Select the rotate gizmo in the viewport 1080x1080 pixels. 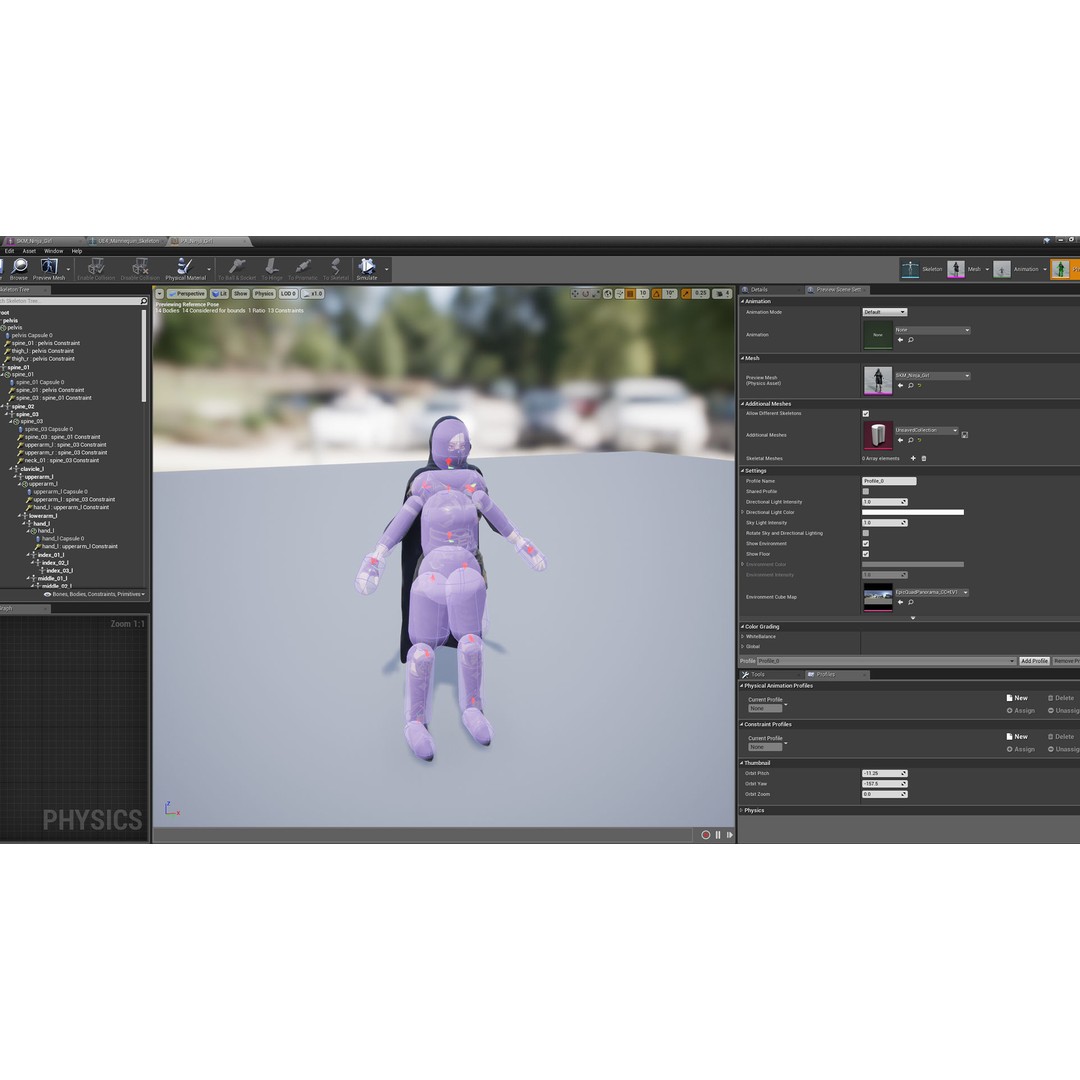(585, 293)
